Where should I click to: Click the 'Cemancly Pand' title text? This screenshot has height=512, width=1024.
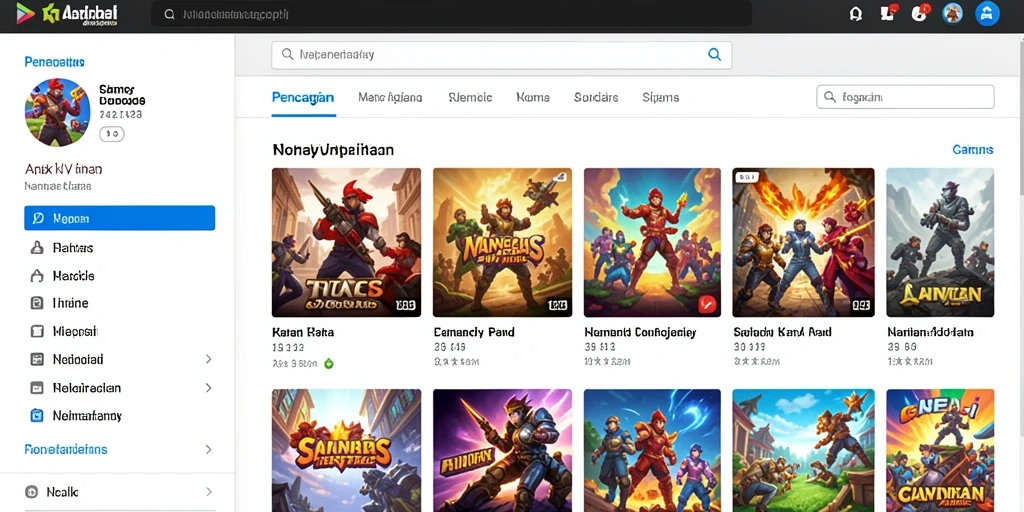click(474, 332)
